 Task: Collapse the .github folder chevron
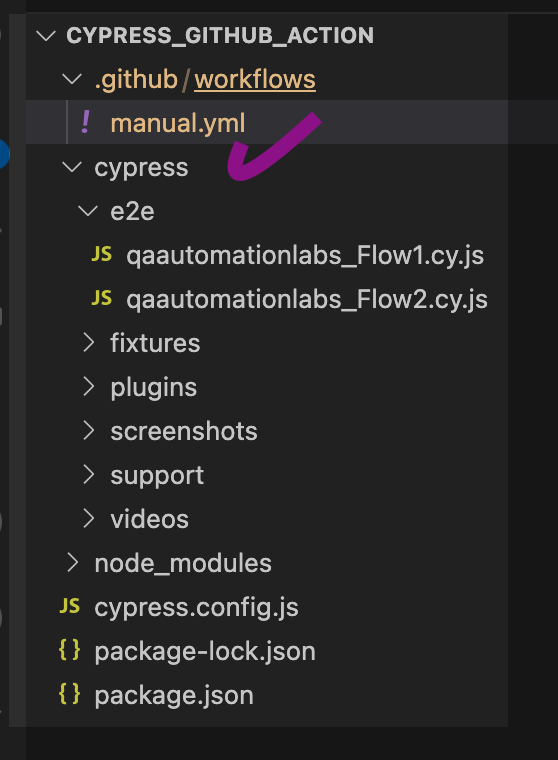[x=72, y=79]
